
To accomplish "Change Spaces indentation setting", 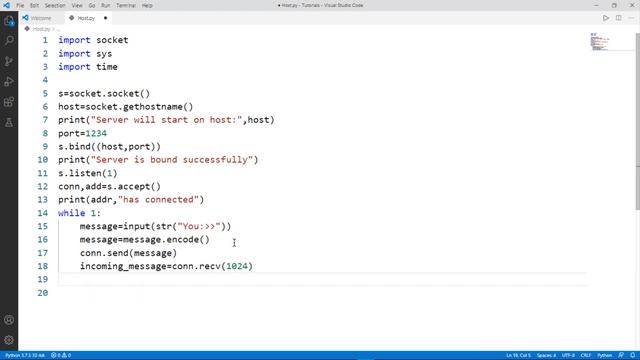I will click(x=546, y=356).
